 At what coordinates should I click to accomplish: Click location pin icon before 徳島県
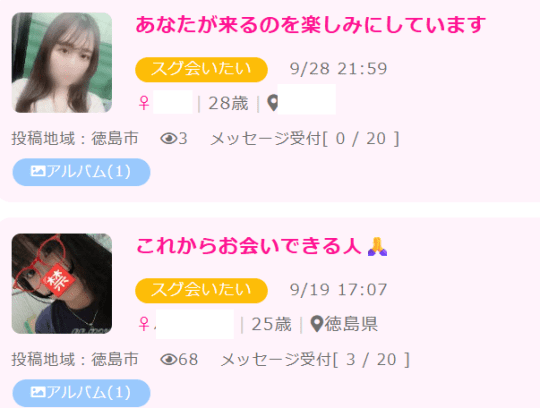pos(317,324)
